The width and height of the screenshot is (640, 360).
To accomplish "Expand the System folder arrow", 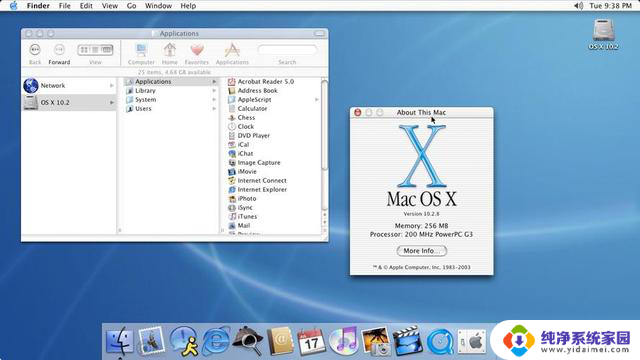I will coord(214,100).
